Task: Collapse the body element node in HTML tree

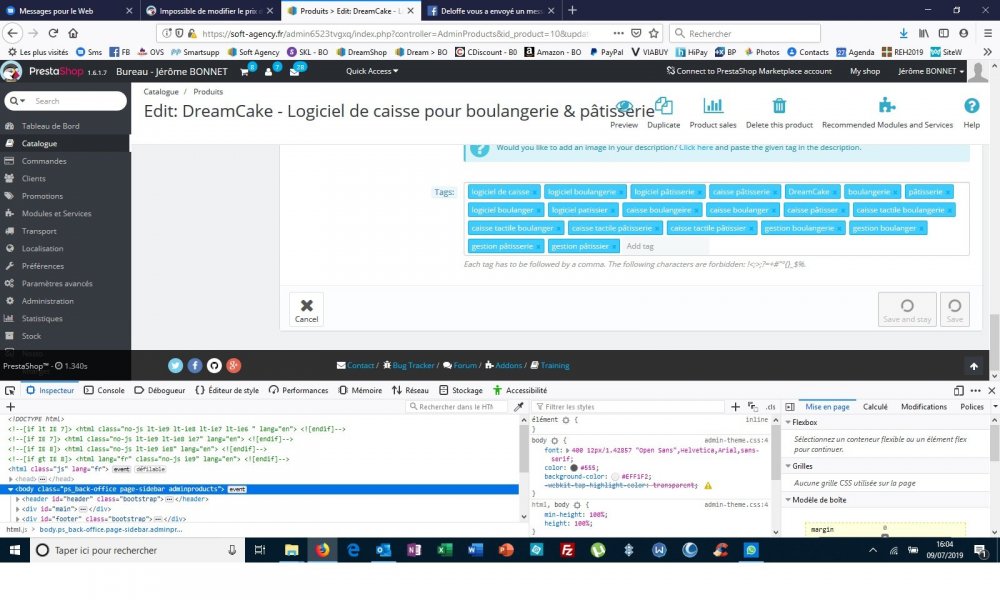Action: [x=10, y=489]
